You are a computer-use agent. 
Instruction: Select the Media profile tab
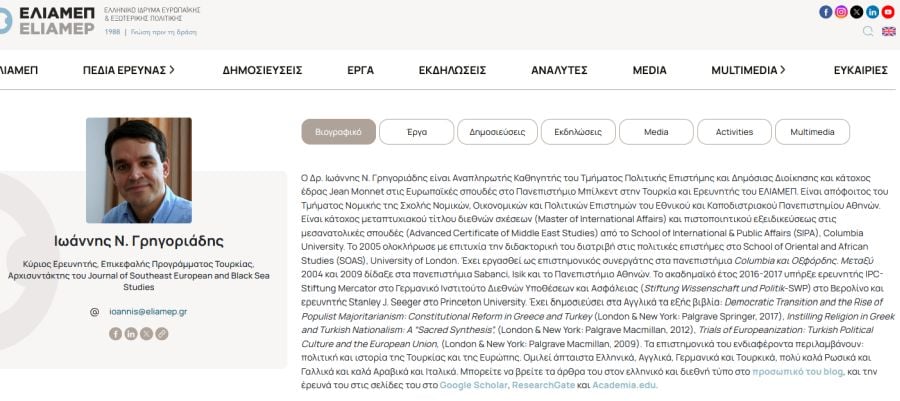tap(656, 132)
